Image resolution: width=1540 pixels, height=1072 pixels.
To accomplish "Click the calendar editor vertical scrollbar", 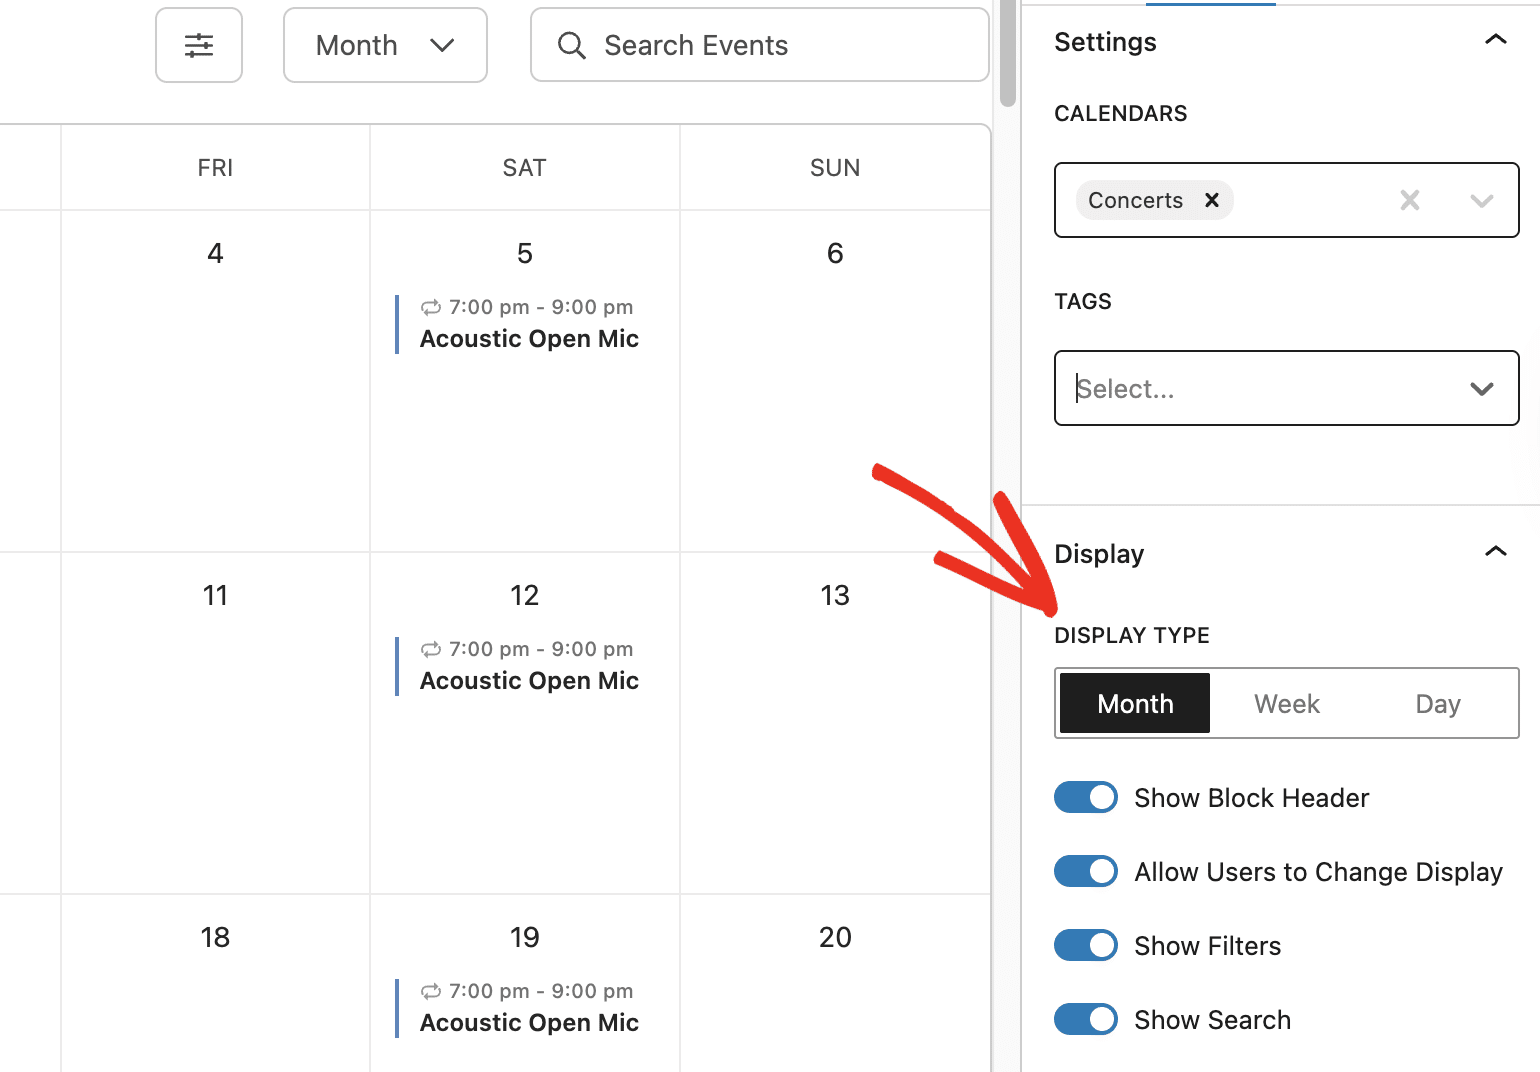I will (x=1007, y=52).
